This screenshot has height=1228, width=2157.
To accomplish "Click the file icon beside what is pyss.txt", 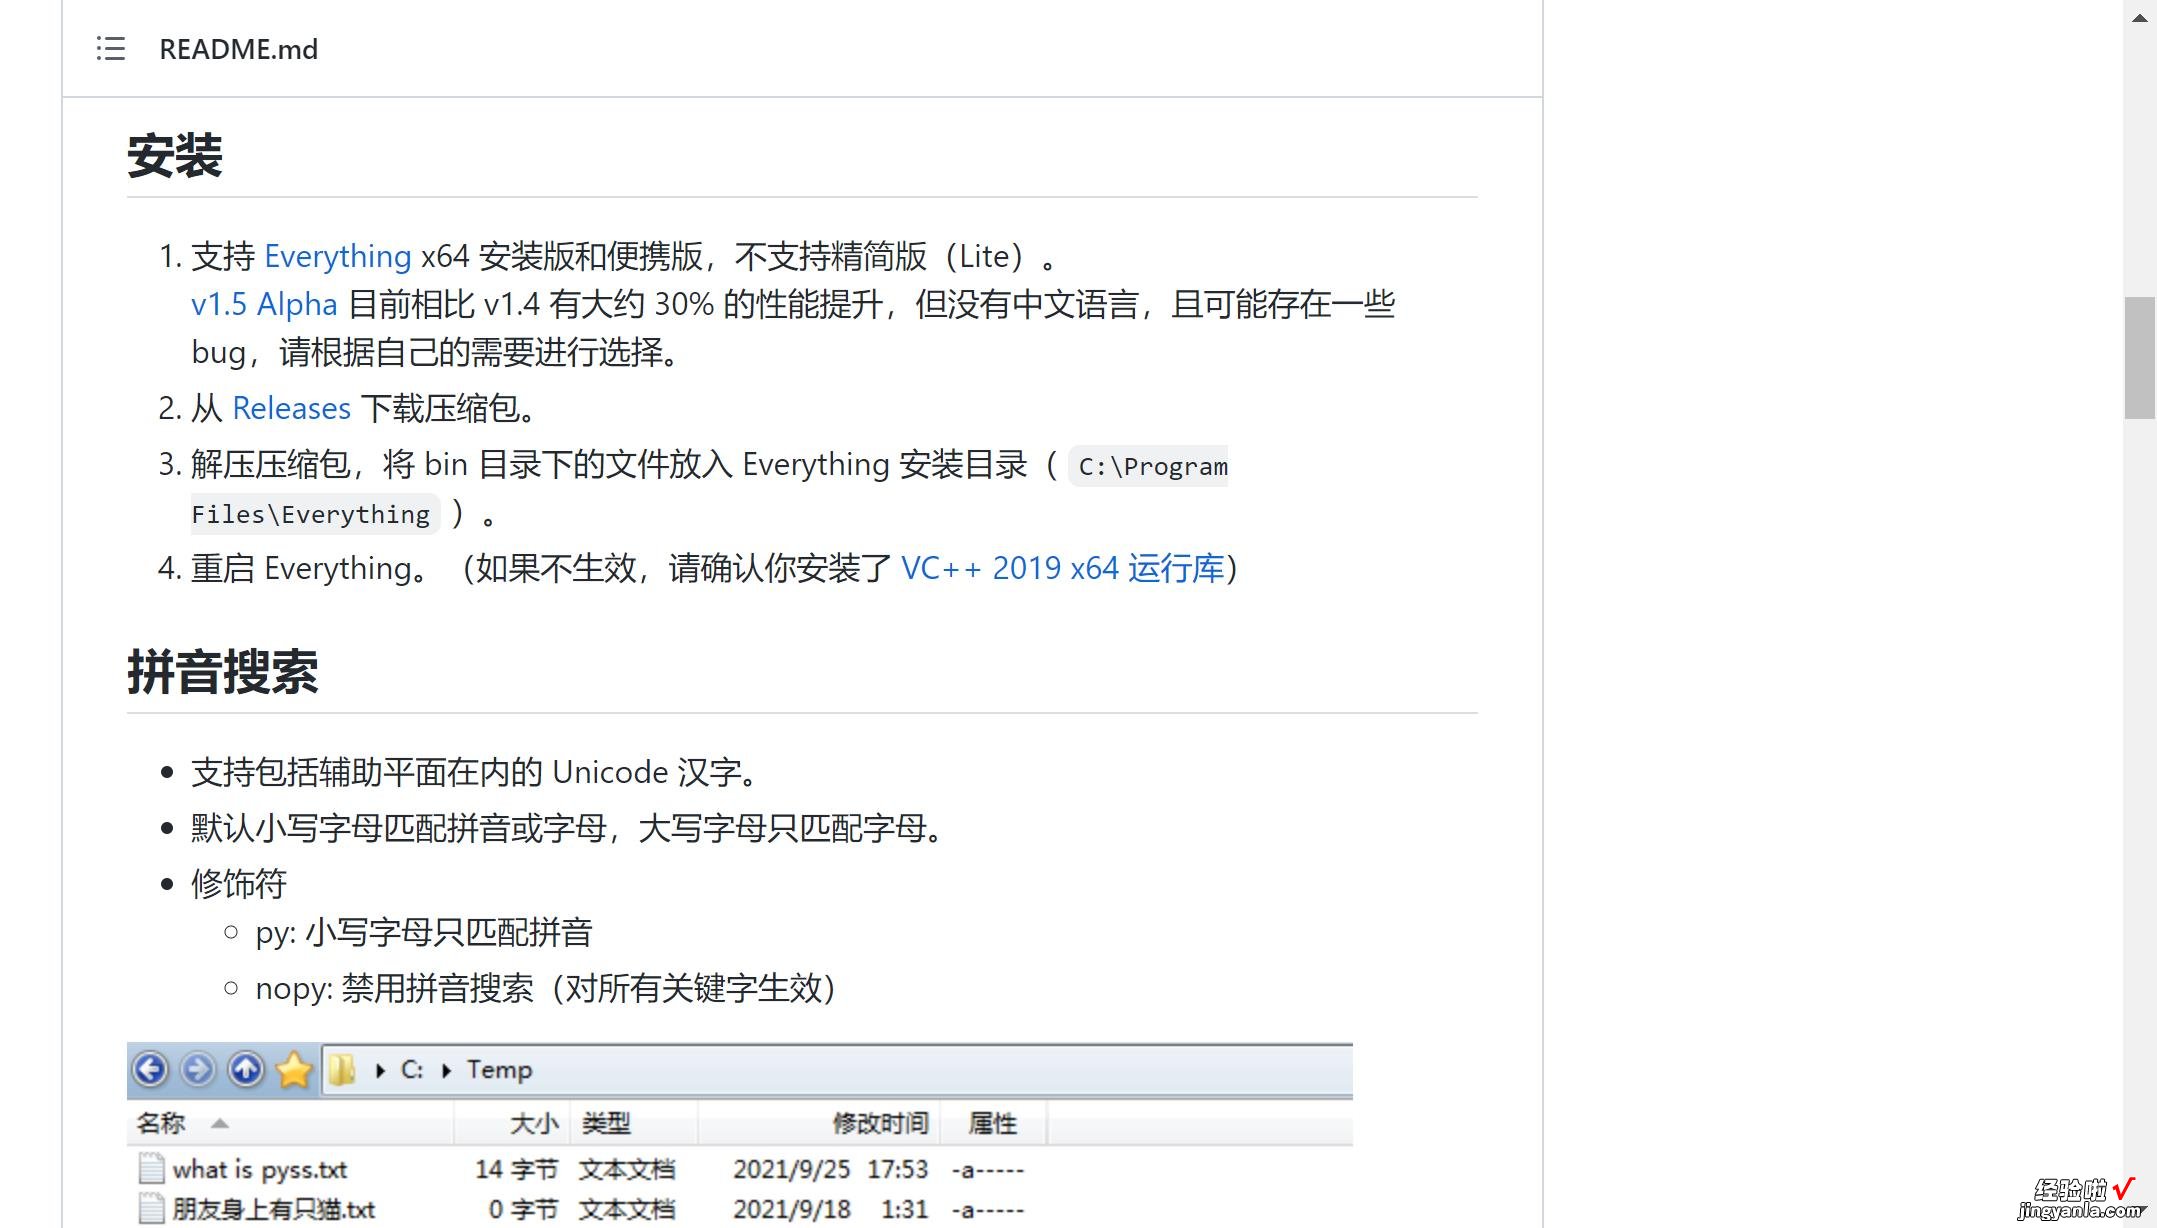I will (151, 1169).
